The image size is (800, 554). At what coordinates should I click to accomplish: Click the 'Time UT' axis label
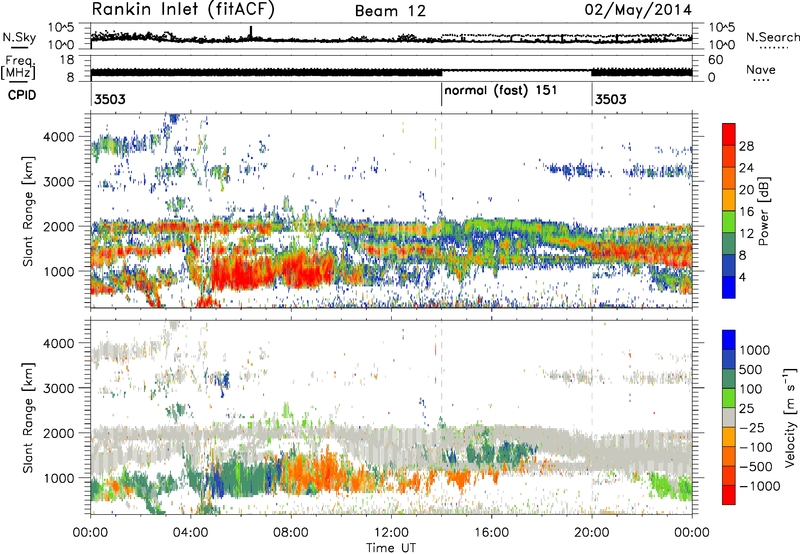pos(391,548)
